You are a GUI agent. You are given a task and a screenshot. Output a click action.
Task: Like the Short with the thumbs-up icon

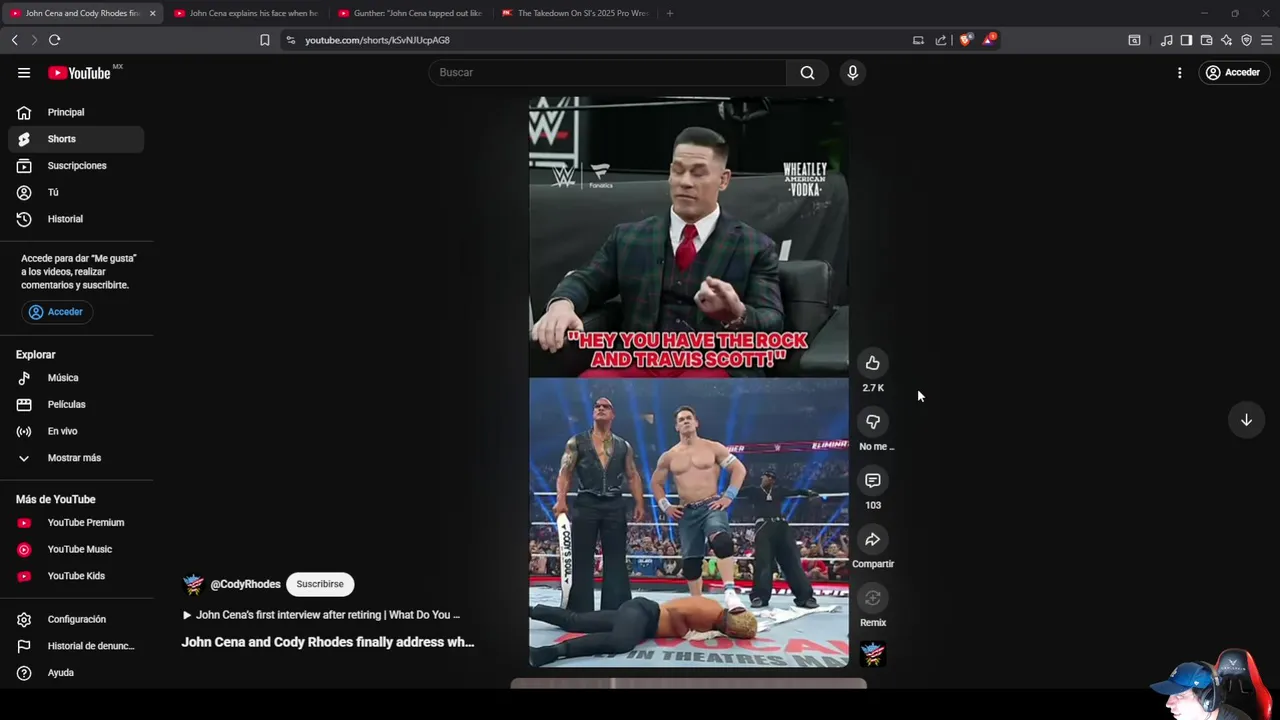click(873, 363)
